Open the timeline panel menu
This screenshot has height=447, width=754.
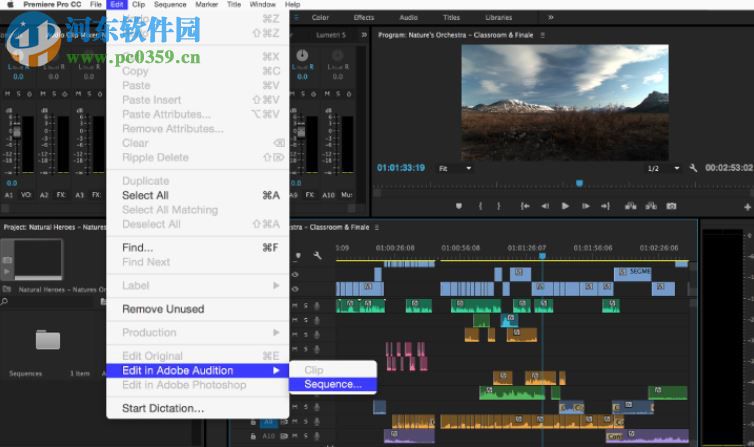click(377, 227)
